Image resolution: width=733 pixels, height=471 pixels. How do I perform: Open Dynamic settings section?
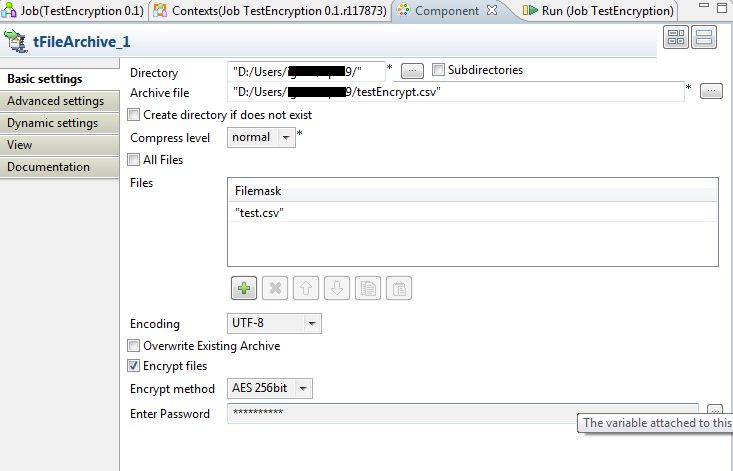[59, 123]
